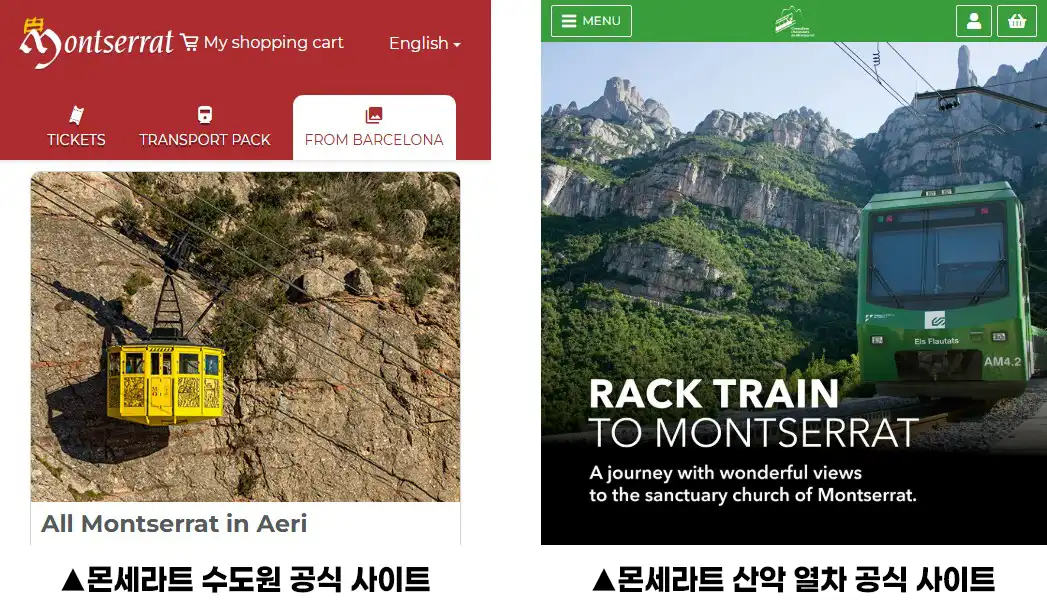This screenshot has height=616, width=1047.
Task: Click the hamburger menu icon
Action: pos(569,21)
